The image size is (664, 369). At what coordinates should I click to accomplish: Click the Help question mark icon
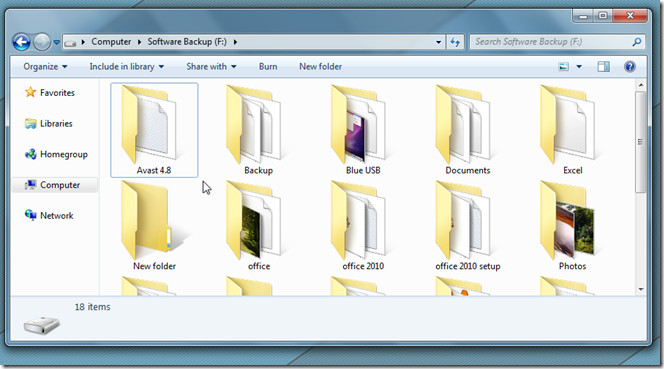630,67
